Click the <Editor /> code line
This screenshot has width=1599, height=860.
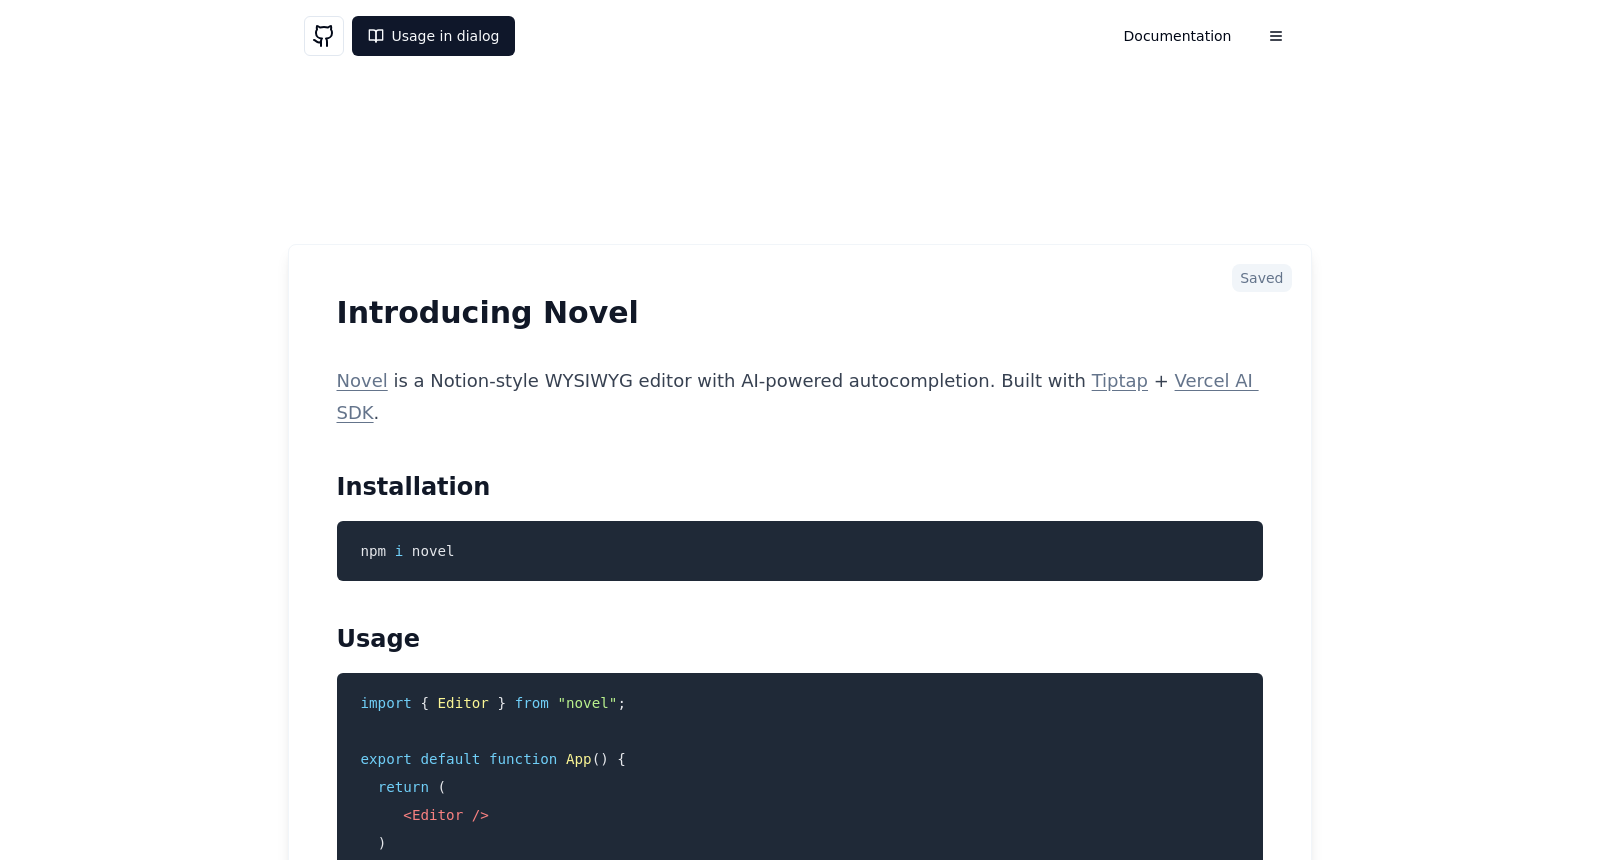tap(446, 815)
